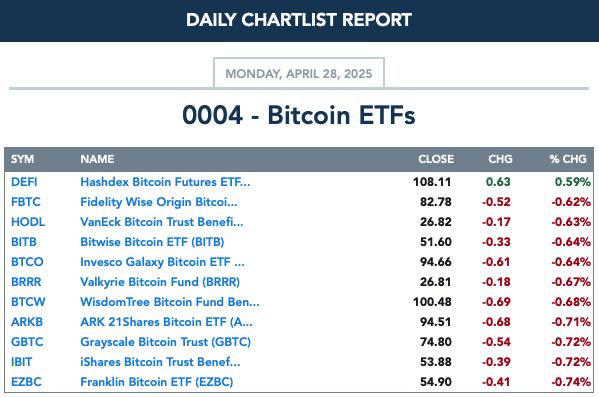Select the HODL symbol

coord(28,222)
